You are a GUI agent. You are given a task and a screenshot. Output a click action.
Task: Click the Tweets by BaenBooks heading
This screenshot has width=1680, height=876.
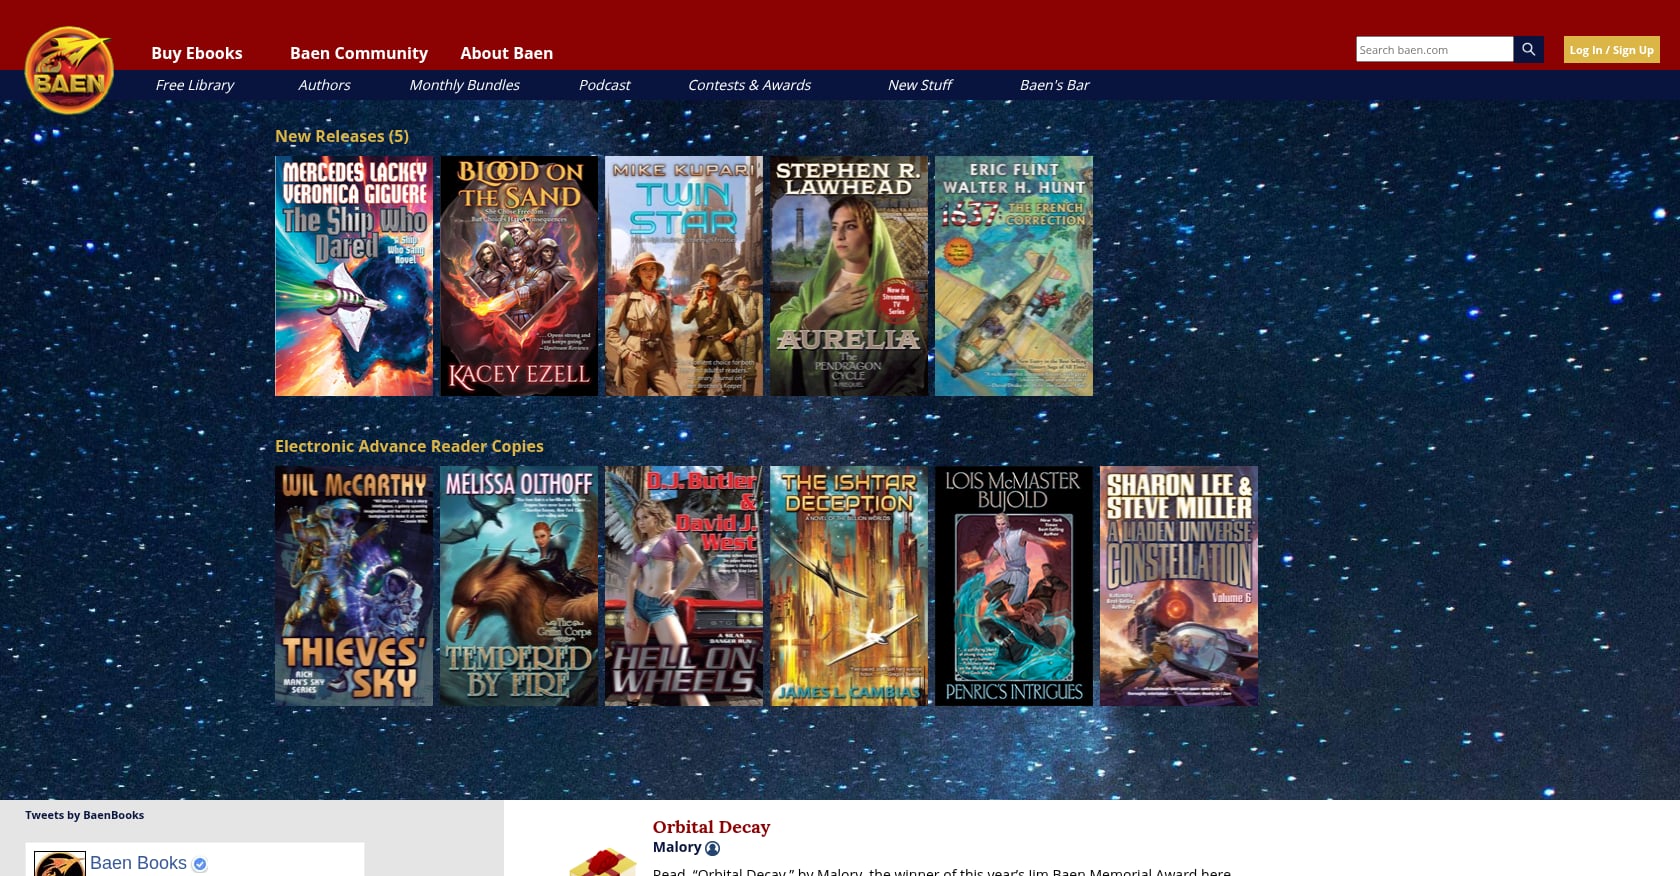[85, 815]
